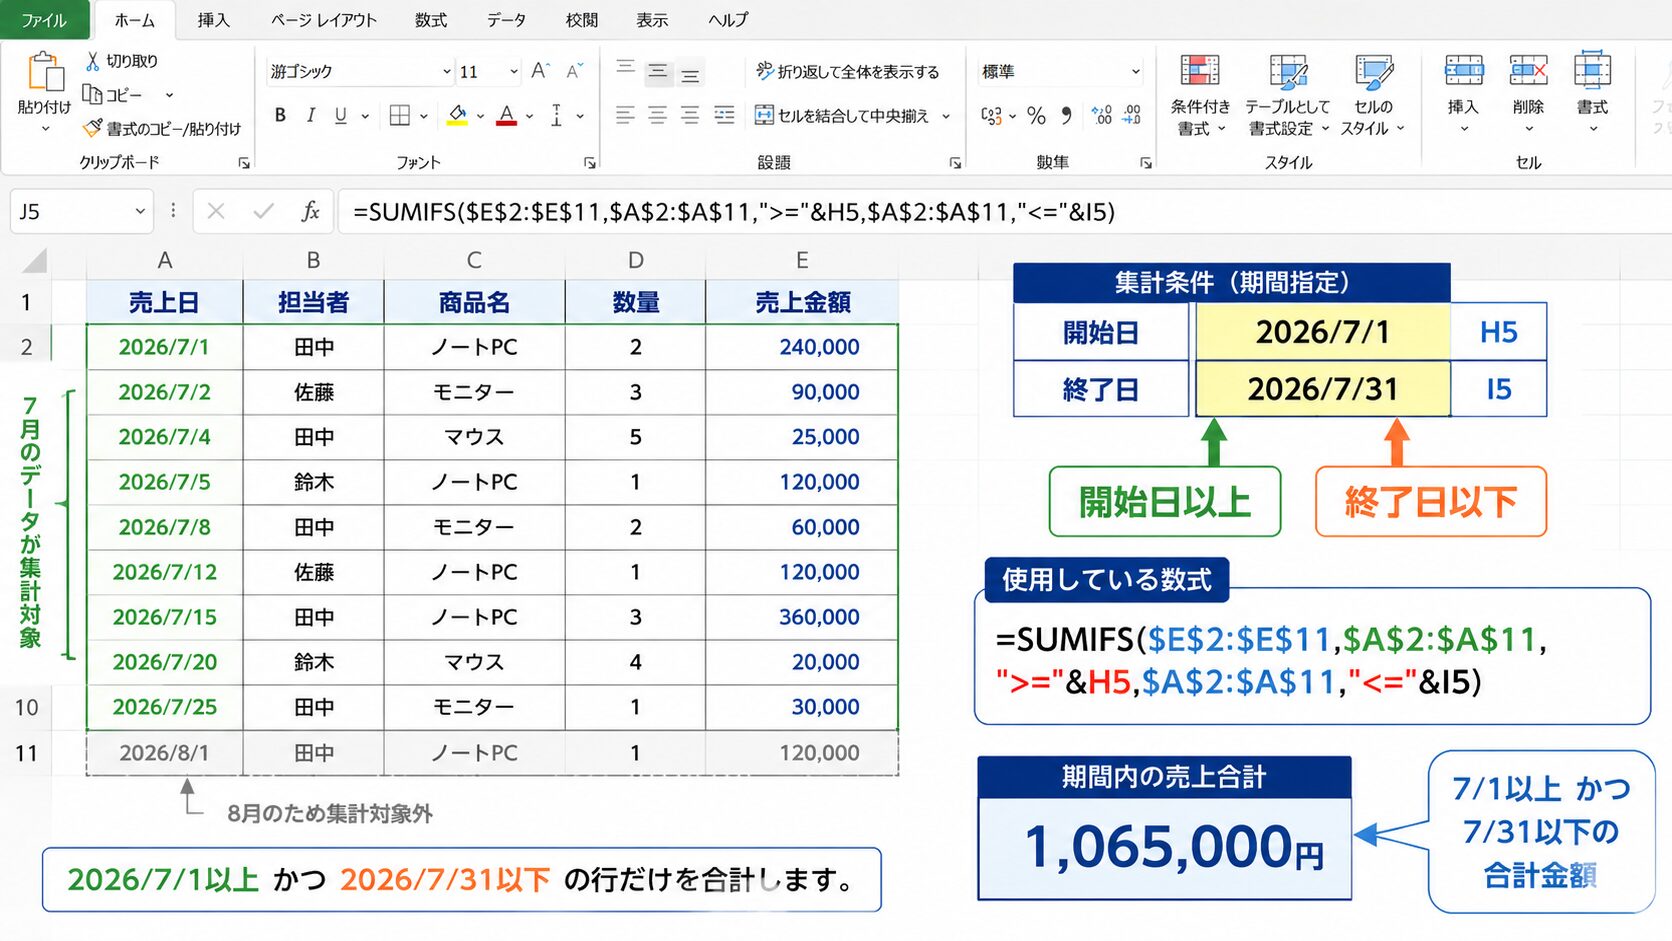
Task: Select column E header
Action: [x=802, y=260]
